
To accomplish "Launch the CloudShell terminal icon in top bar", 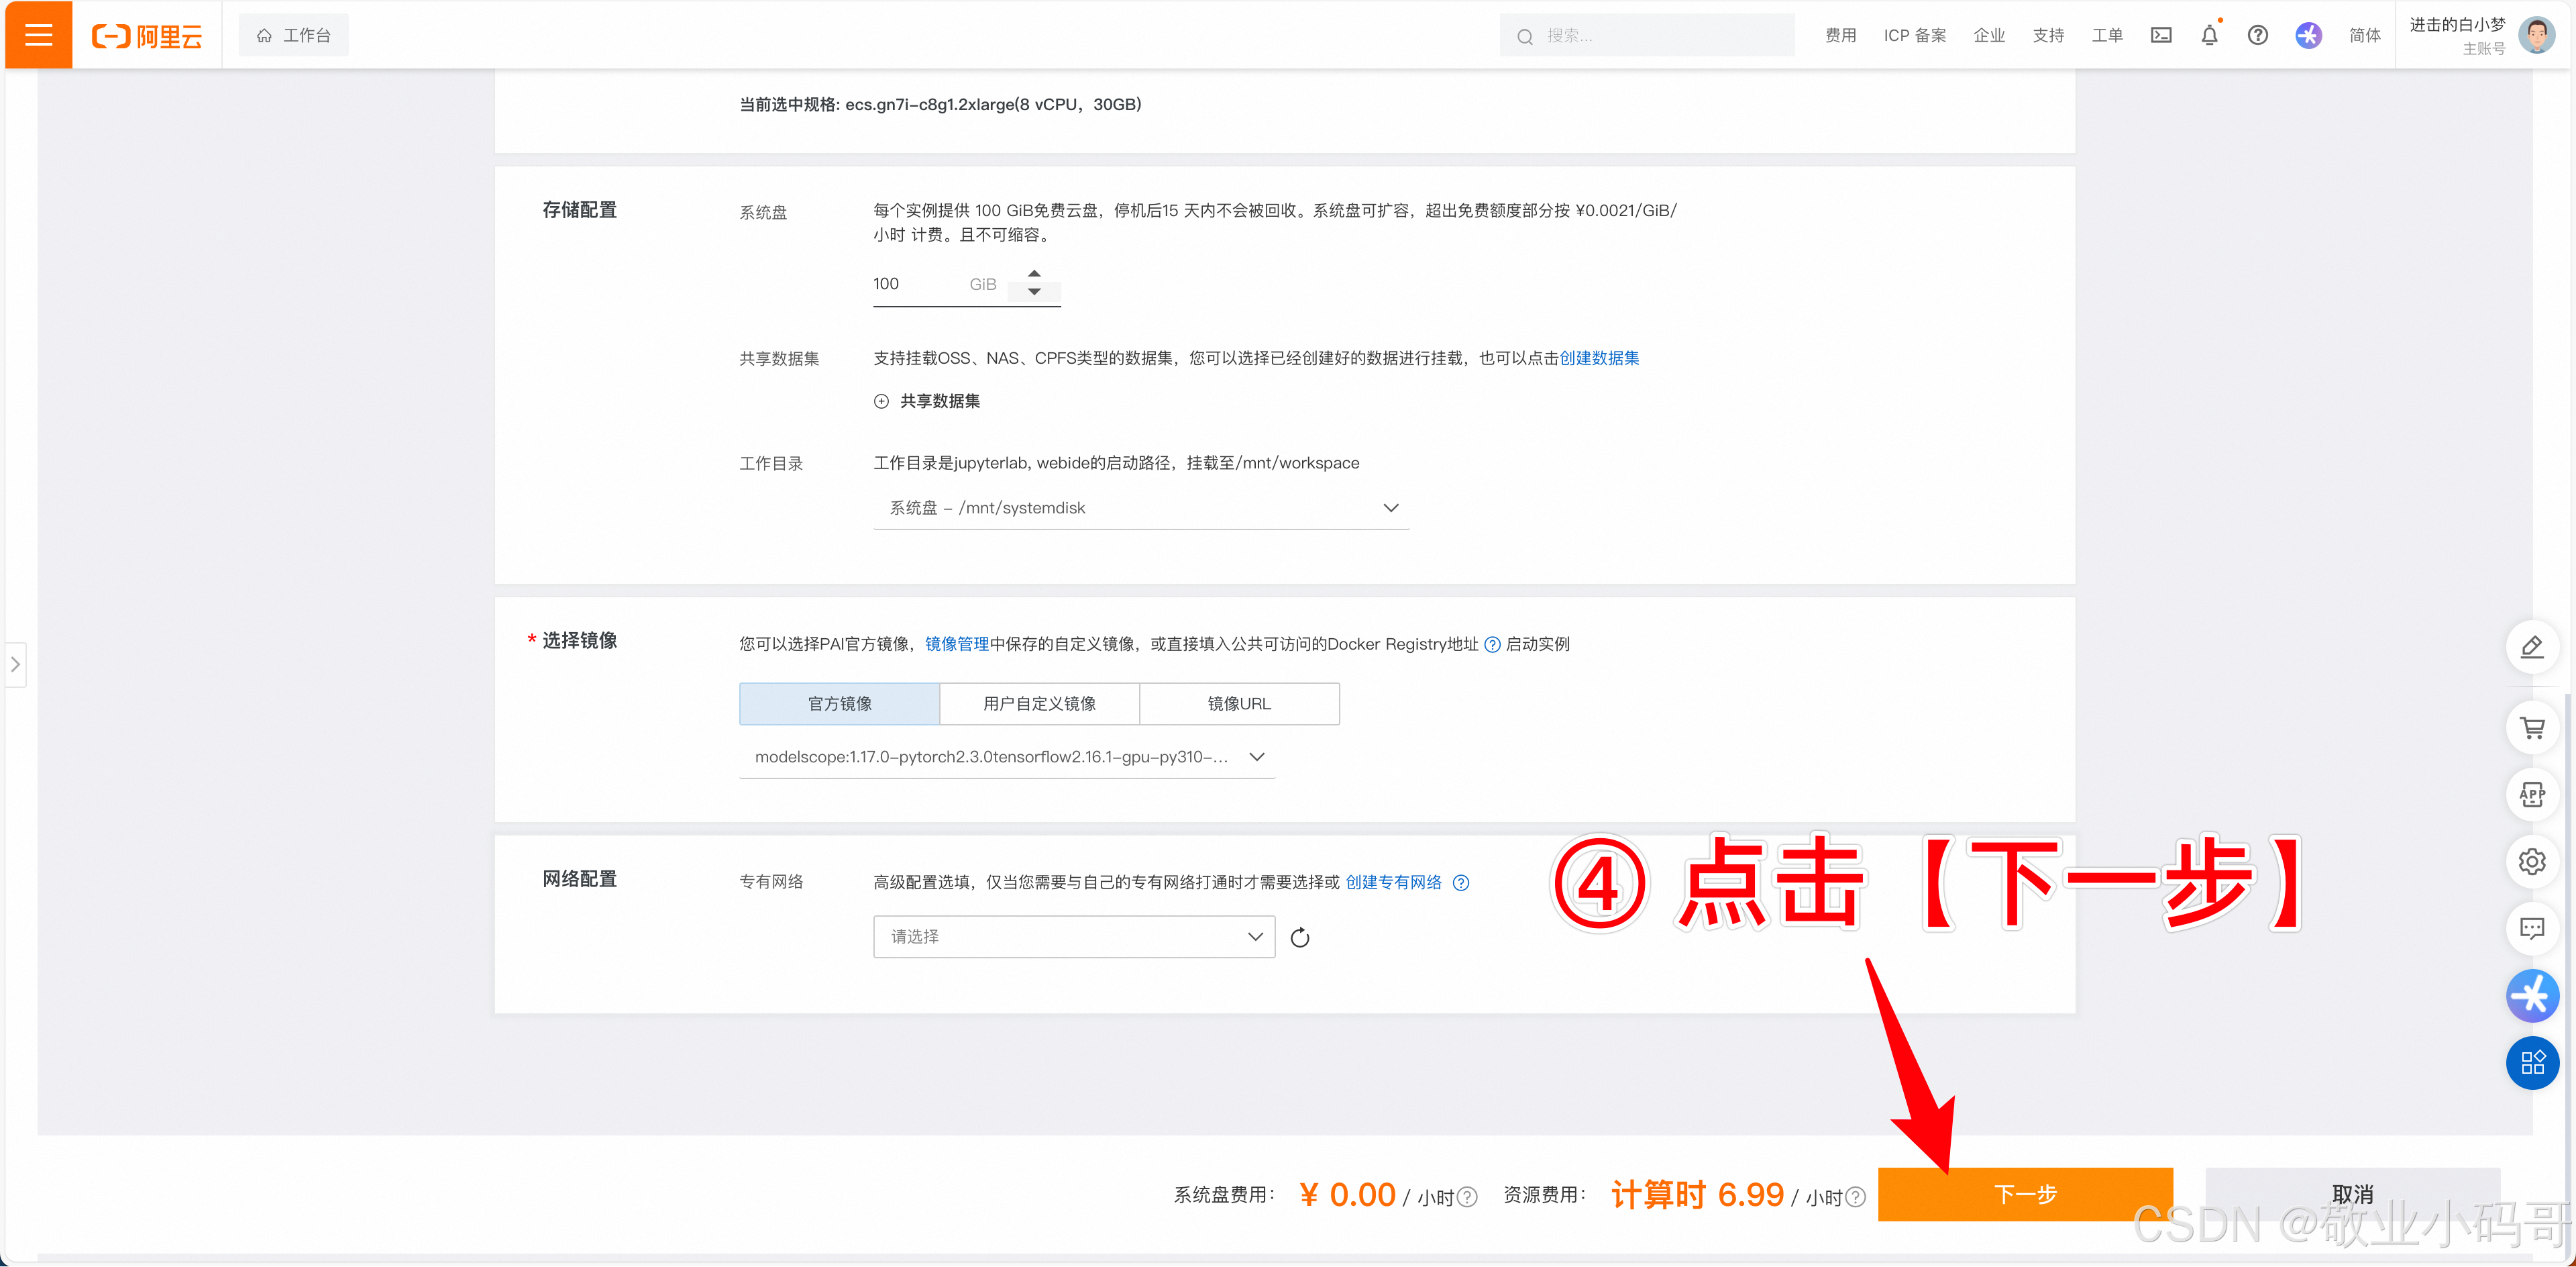I will tap(2160, 34).
